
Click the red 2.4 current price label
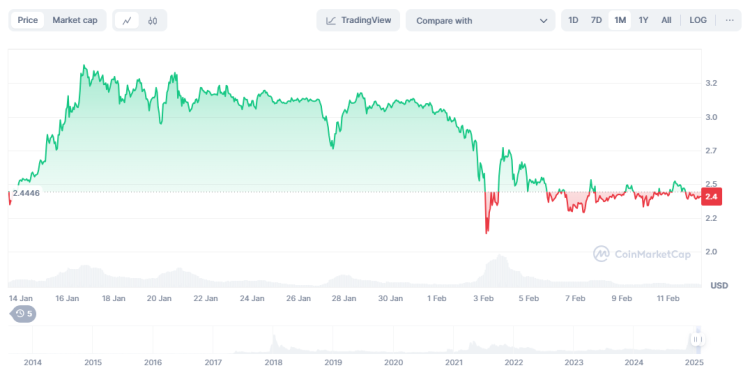(x=711, y=197)
